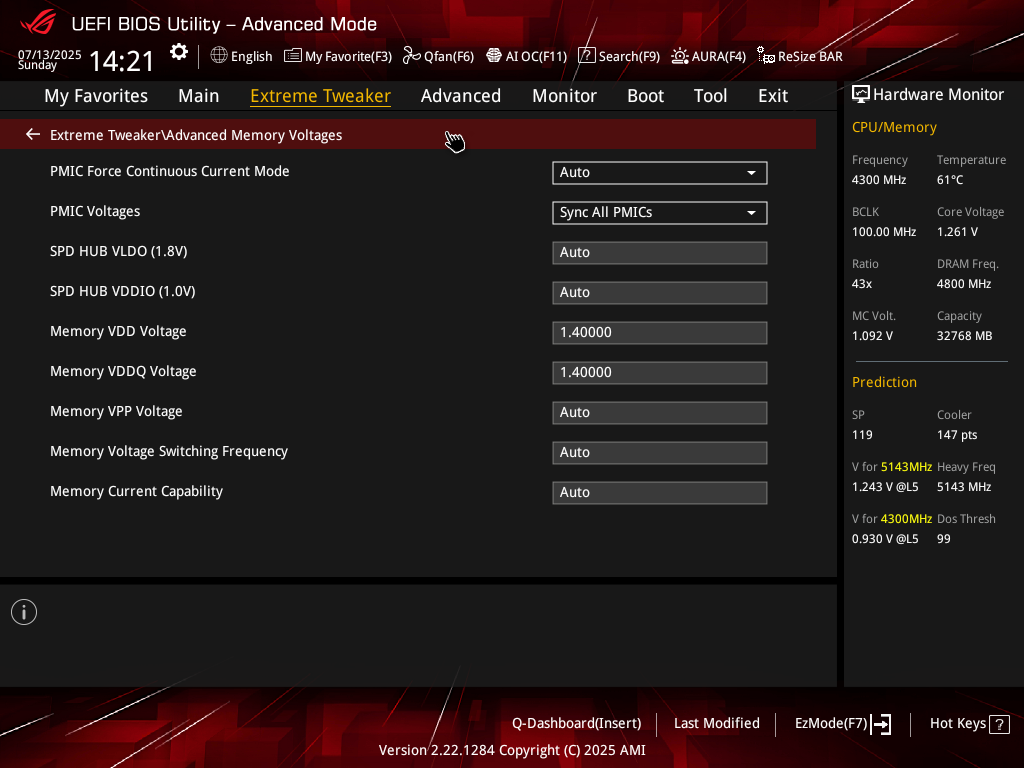Open the PMIC Voltages Sync All PMICs dropdown
Viewport: 1024px width, 768px height.
click(660, 213)
